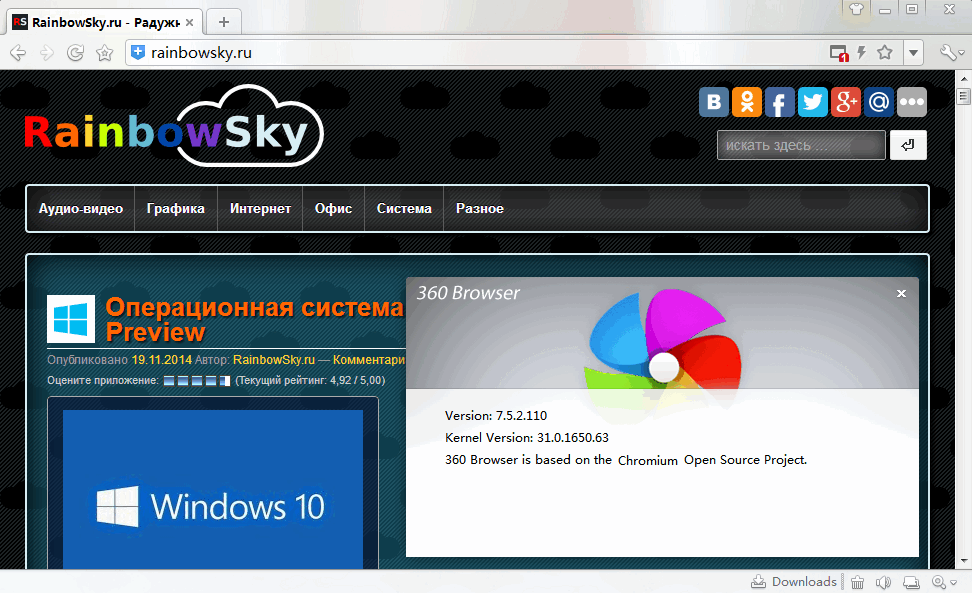
Task: Go forward to the next page
Action: point(47,53)
